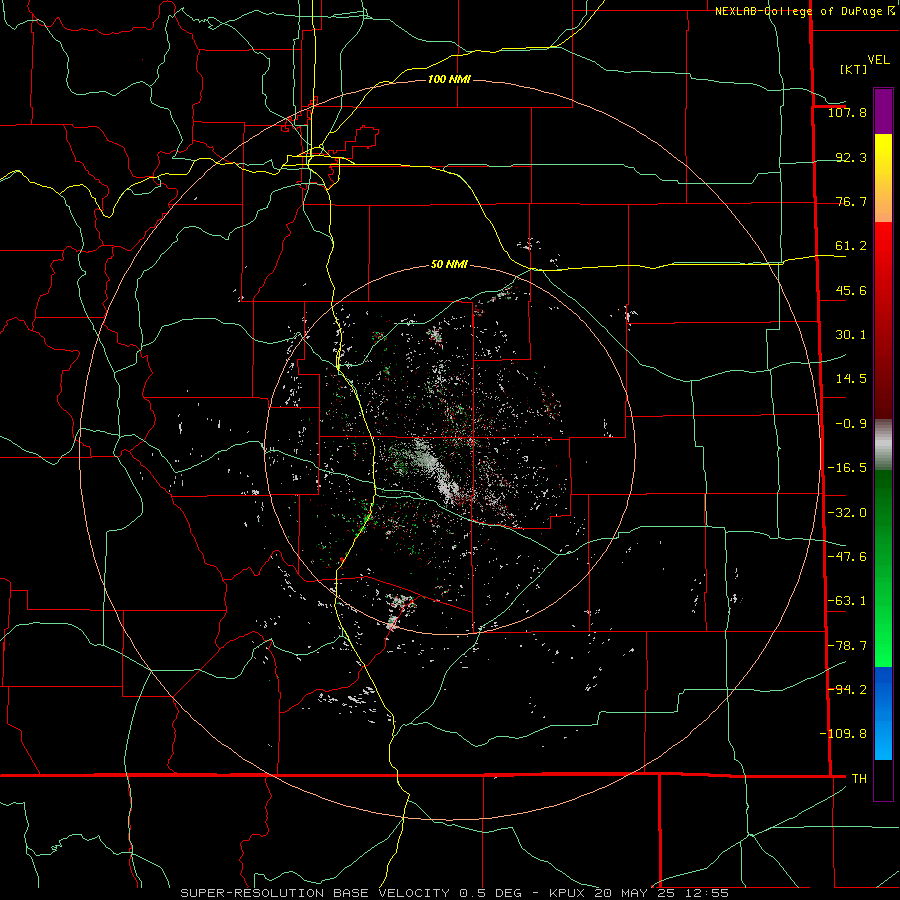Click the 45.6 velocity scale value
Viewport: 900px width, 900px height.
click(x=851, y=290)
